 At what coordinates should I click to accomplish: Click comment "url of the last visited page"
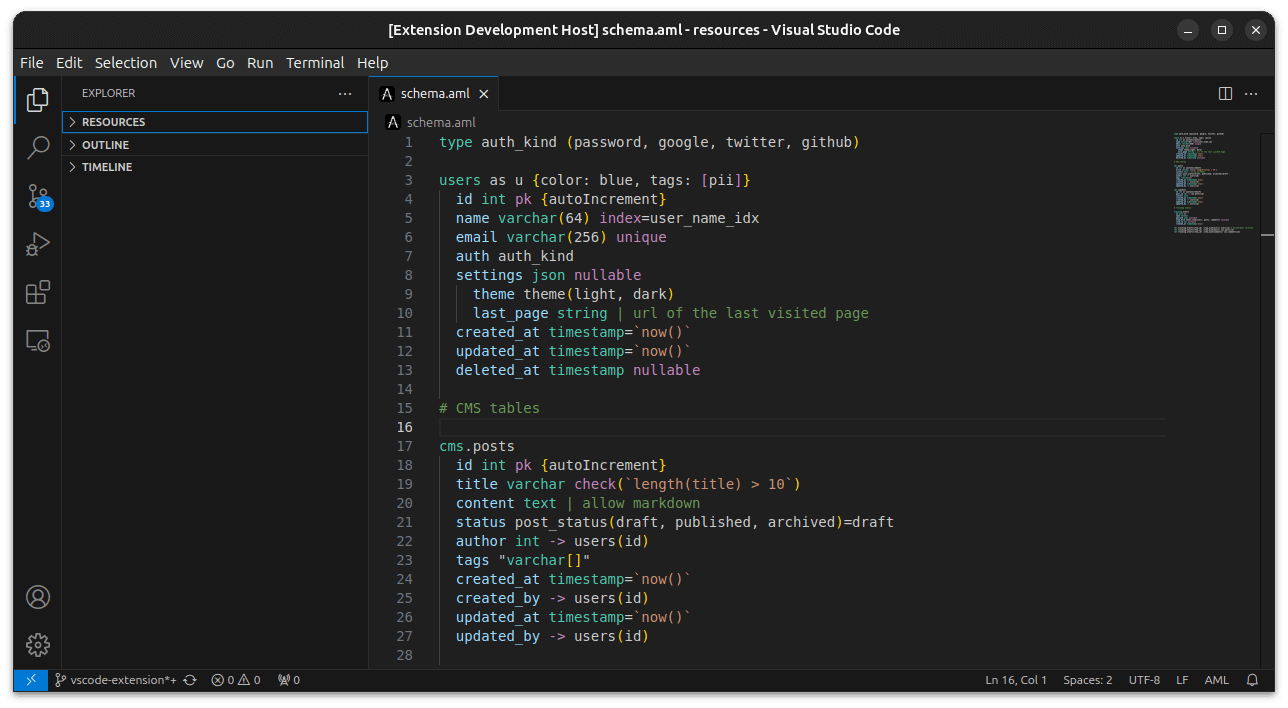(751, 313)
